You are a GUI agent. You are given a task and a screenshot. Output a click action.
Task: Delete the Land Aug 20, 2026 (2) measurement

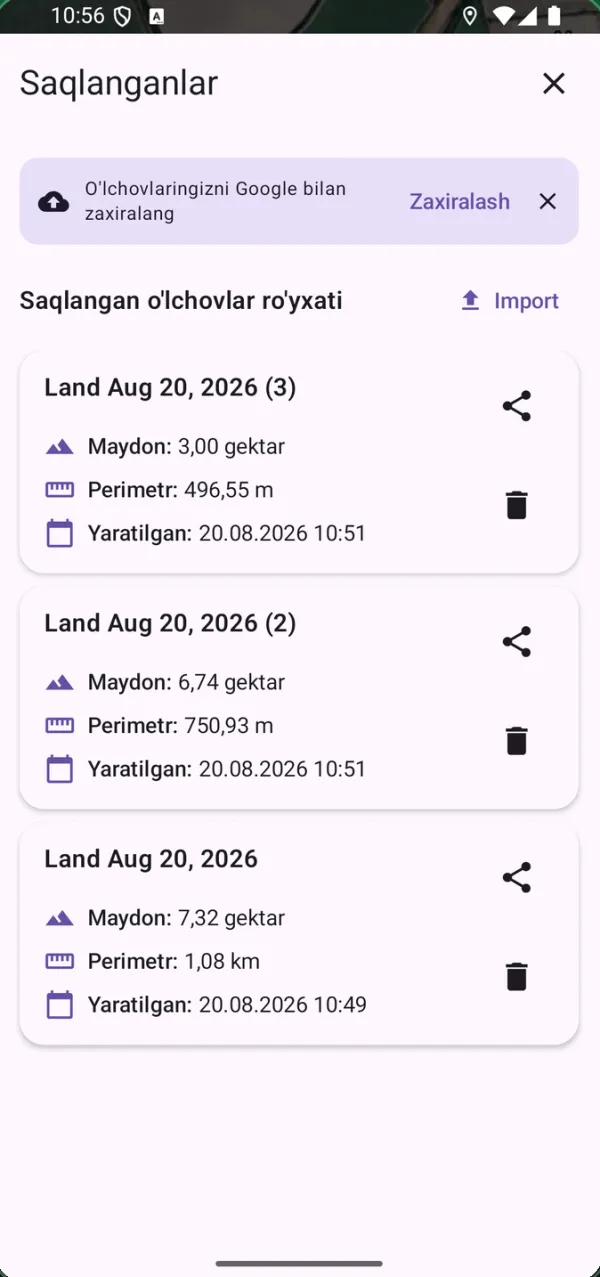click(x=516, y=741)
